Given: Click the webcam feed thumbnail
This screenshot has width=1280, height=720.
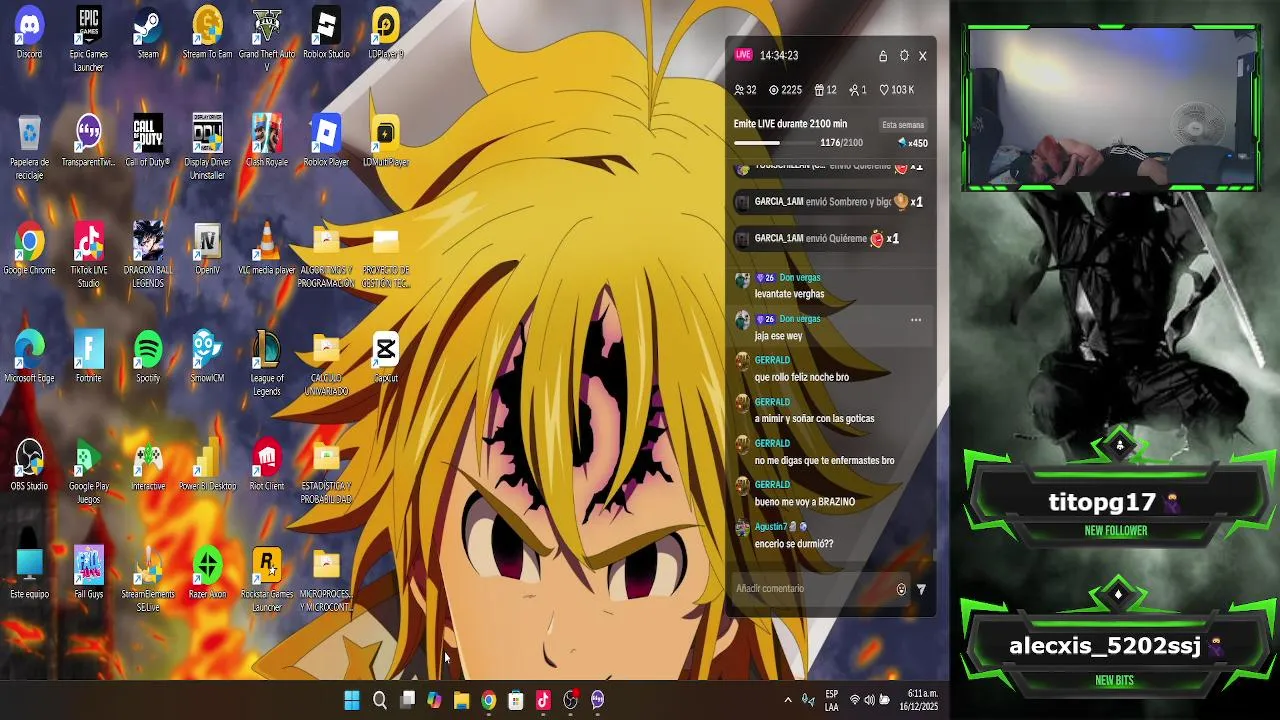Looking at the screenshot, I should coord(1111,108).
